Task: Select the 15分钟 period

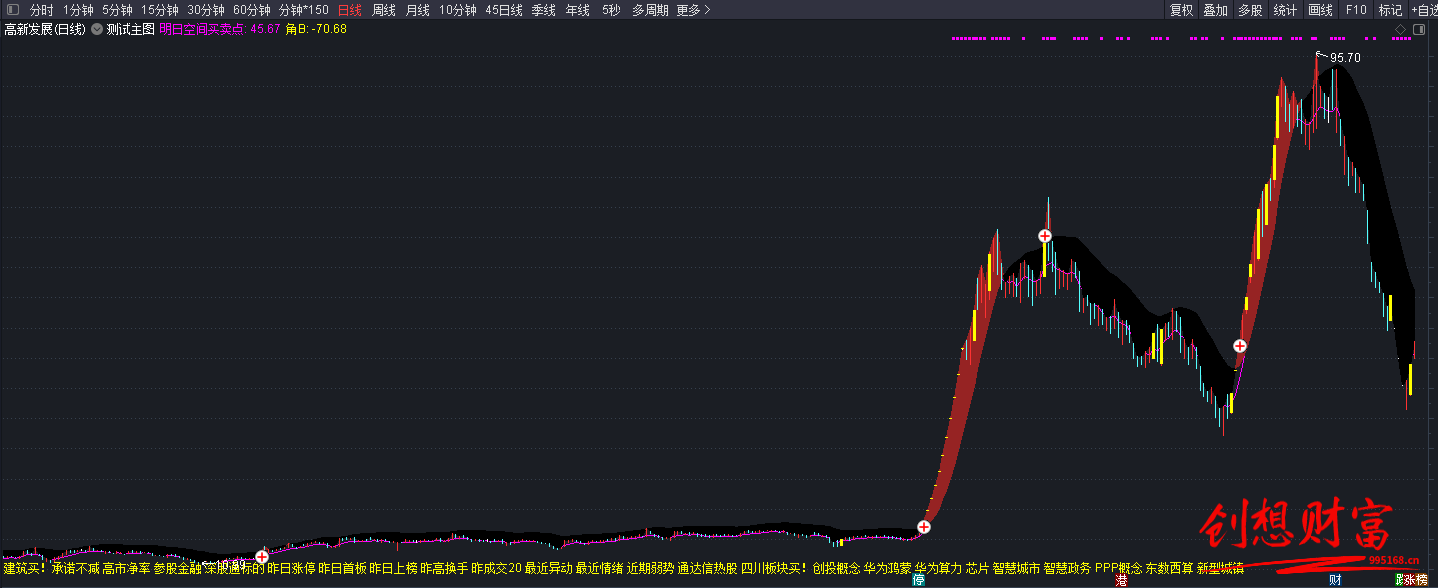Action: tap(160, 10)
